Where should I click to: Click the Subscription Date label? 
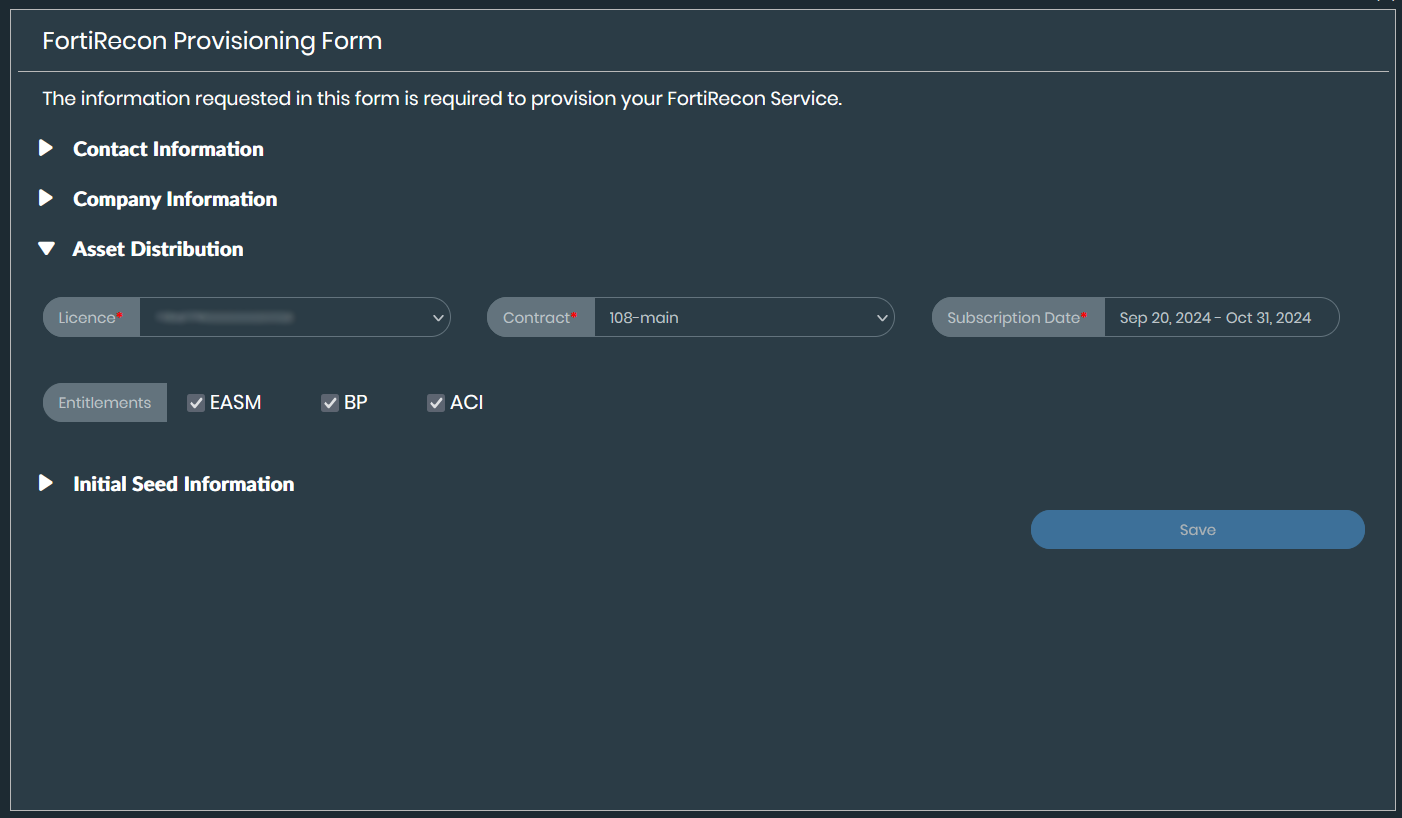tap(1014, 317)
